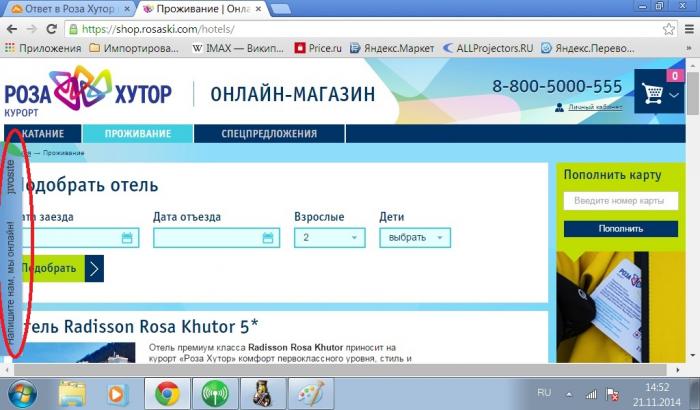This screenshot has width=700, height=410.
Task: Open the Личный кабинет link
Action: point(595,107)
